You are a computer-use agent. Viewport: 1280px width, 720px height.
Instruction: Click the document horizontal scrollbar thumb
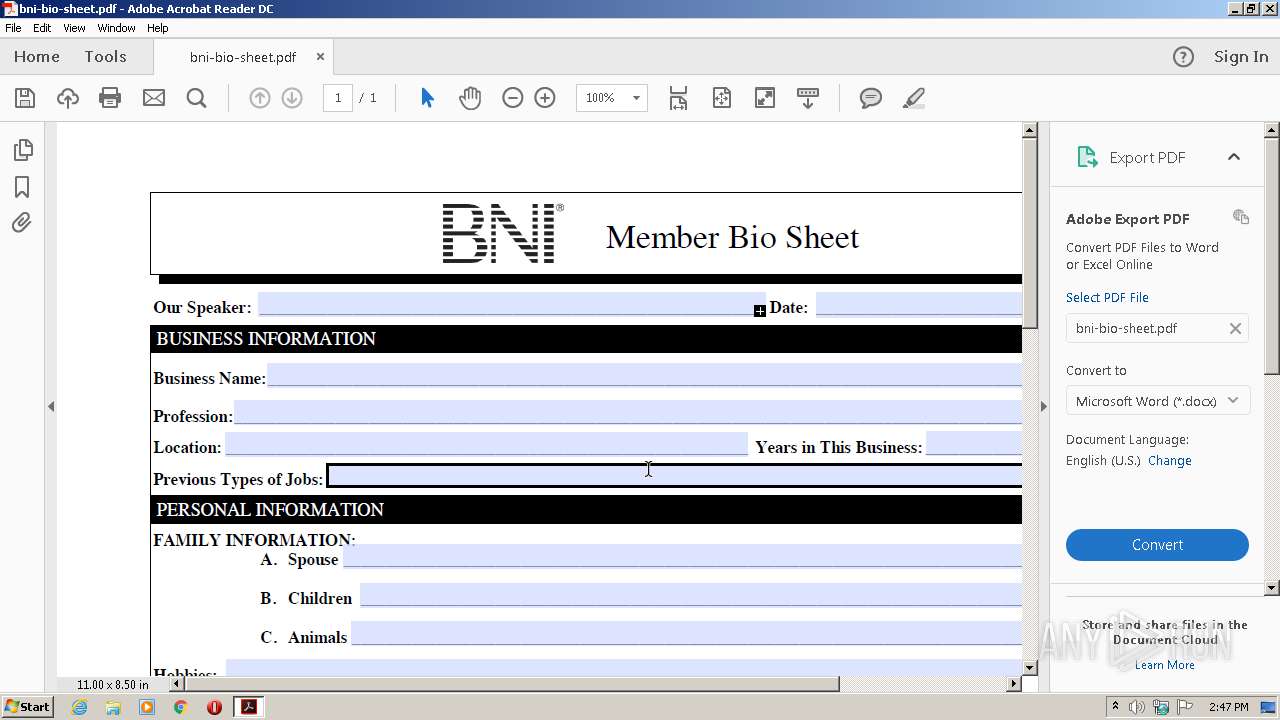(512, 684)
